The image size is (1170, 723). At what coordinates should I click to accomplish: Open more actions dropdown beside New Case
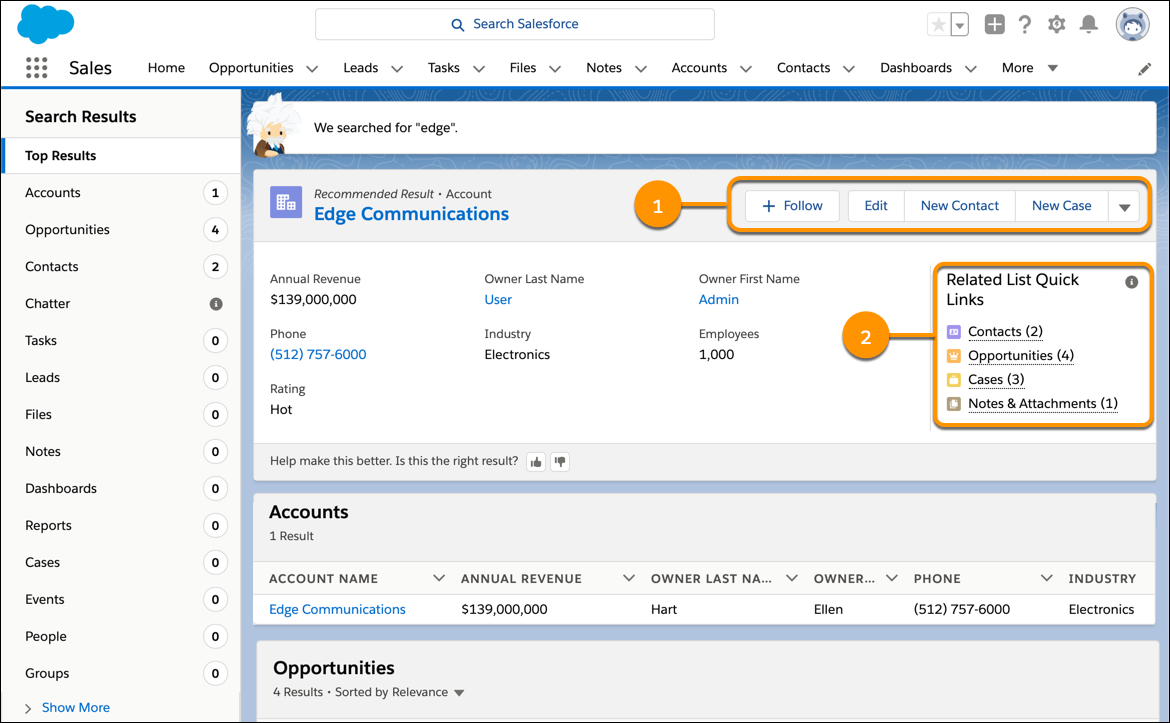pyautogui.click(x=1124, y=207)
